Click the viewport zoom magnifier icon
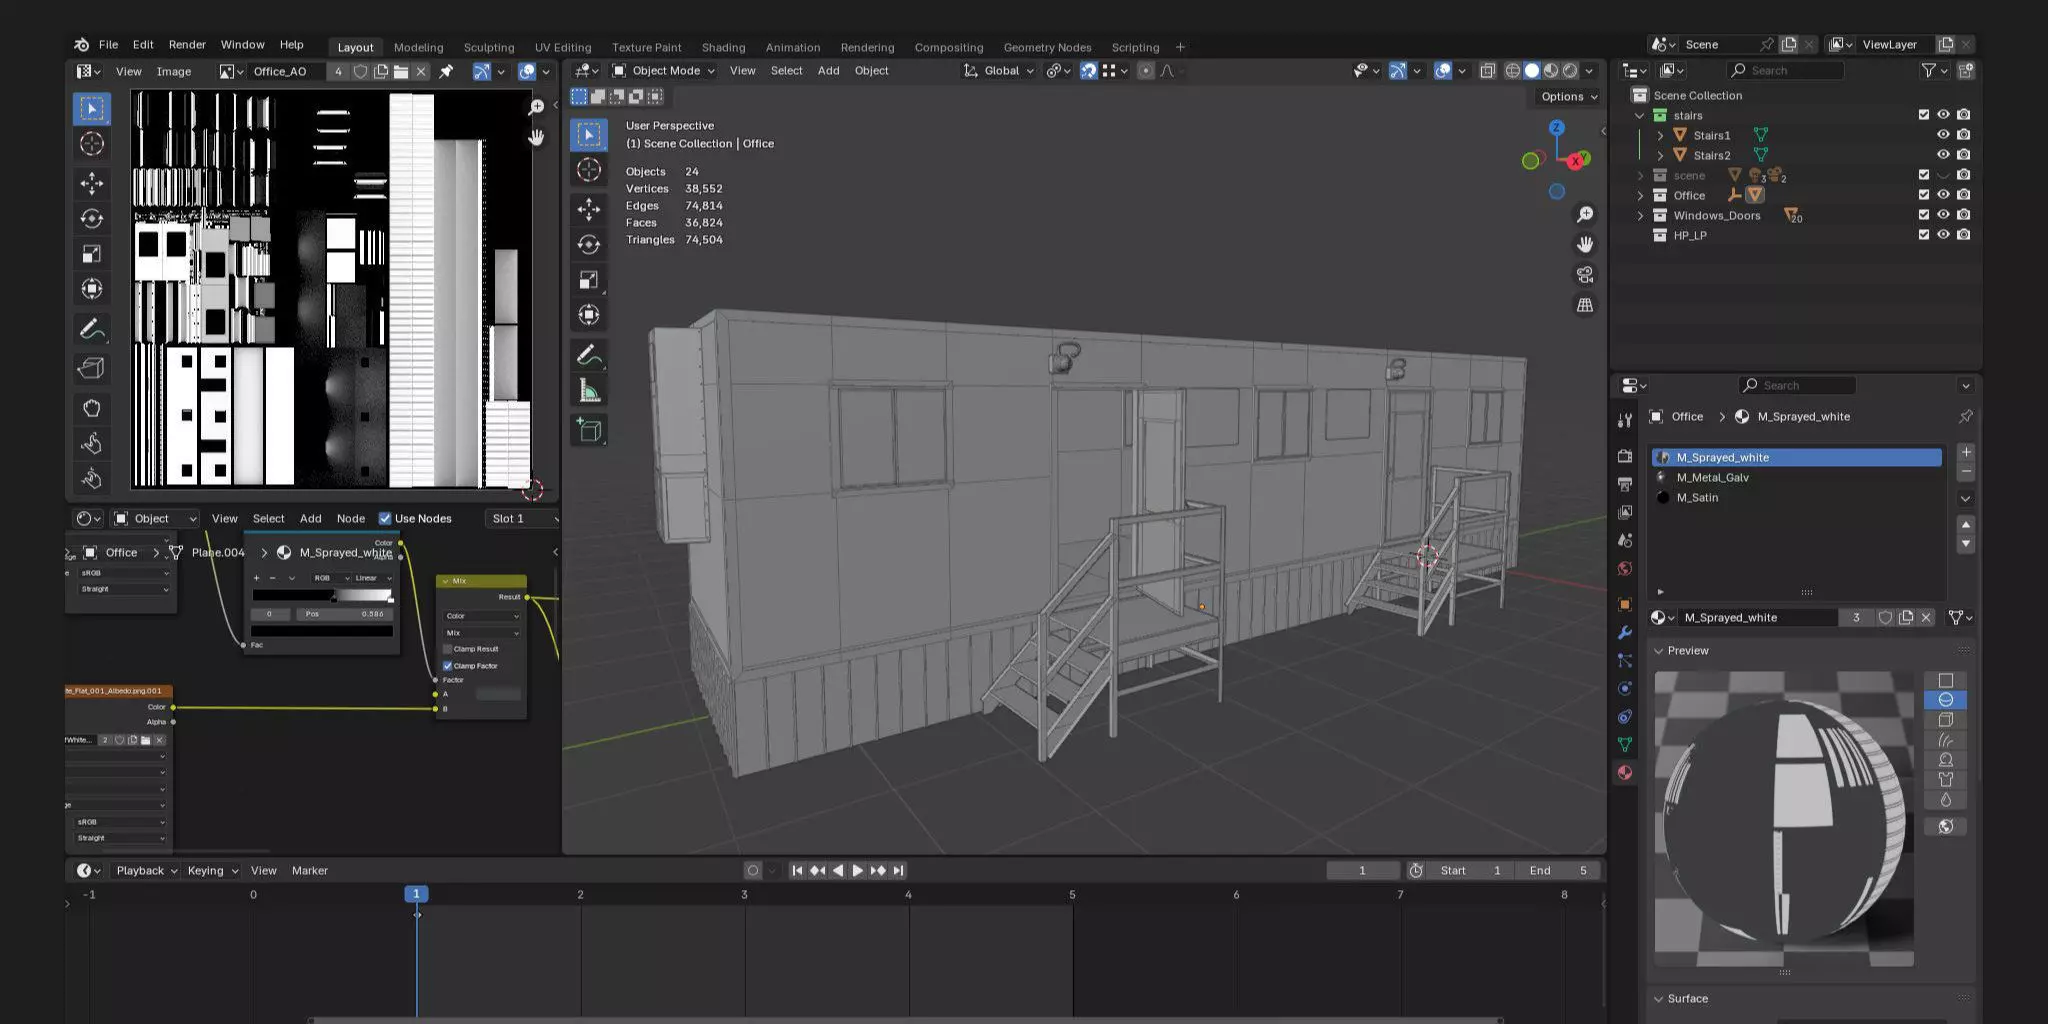The height and width of the screenshot is (1024, 2048). (1585, 215)
